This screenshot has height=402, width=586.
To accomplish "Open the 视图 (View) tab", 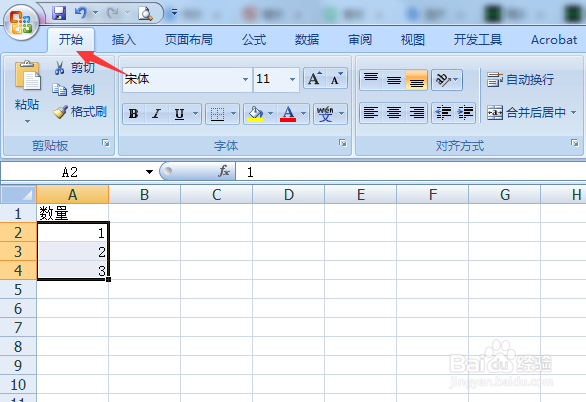I will (413, 40).
